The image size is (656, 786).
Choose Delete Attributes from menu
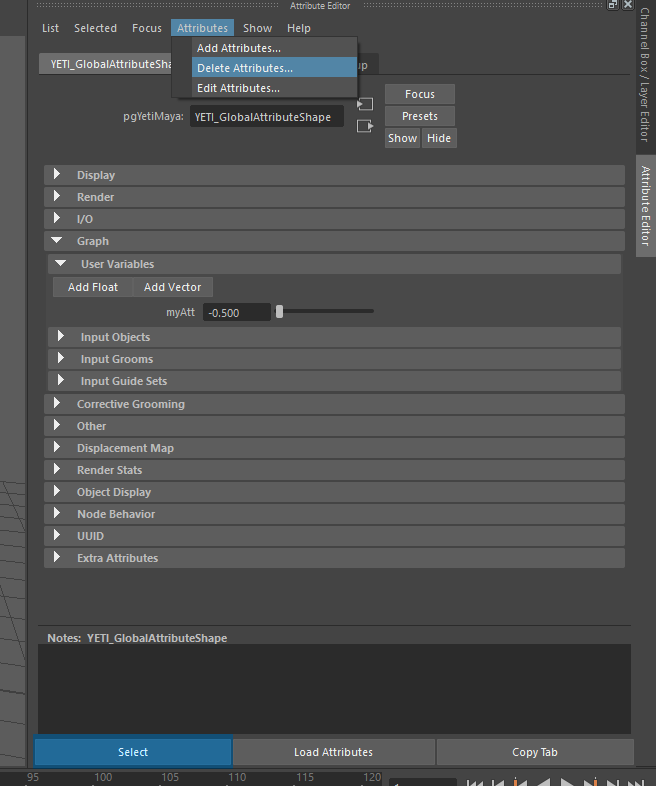coord(245,68)
